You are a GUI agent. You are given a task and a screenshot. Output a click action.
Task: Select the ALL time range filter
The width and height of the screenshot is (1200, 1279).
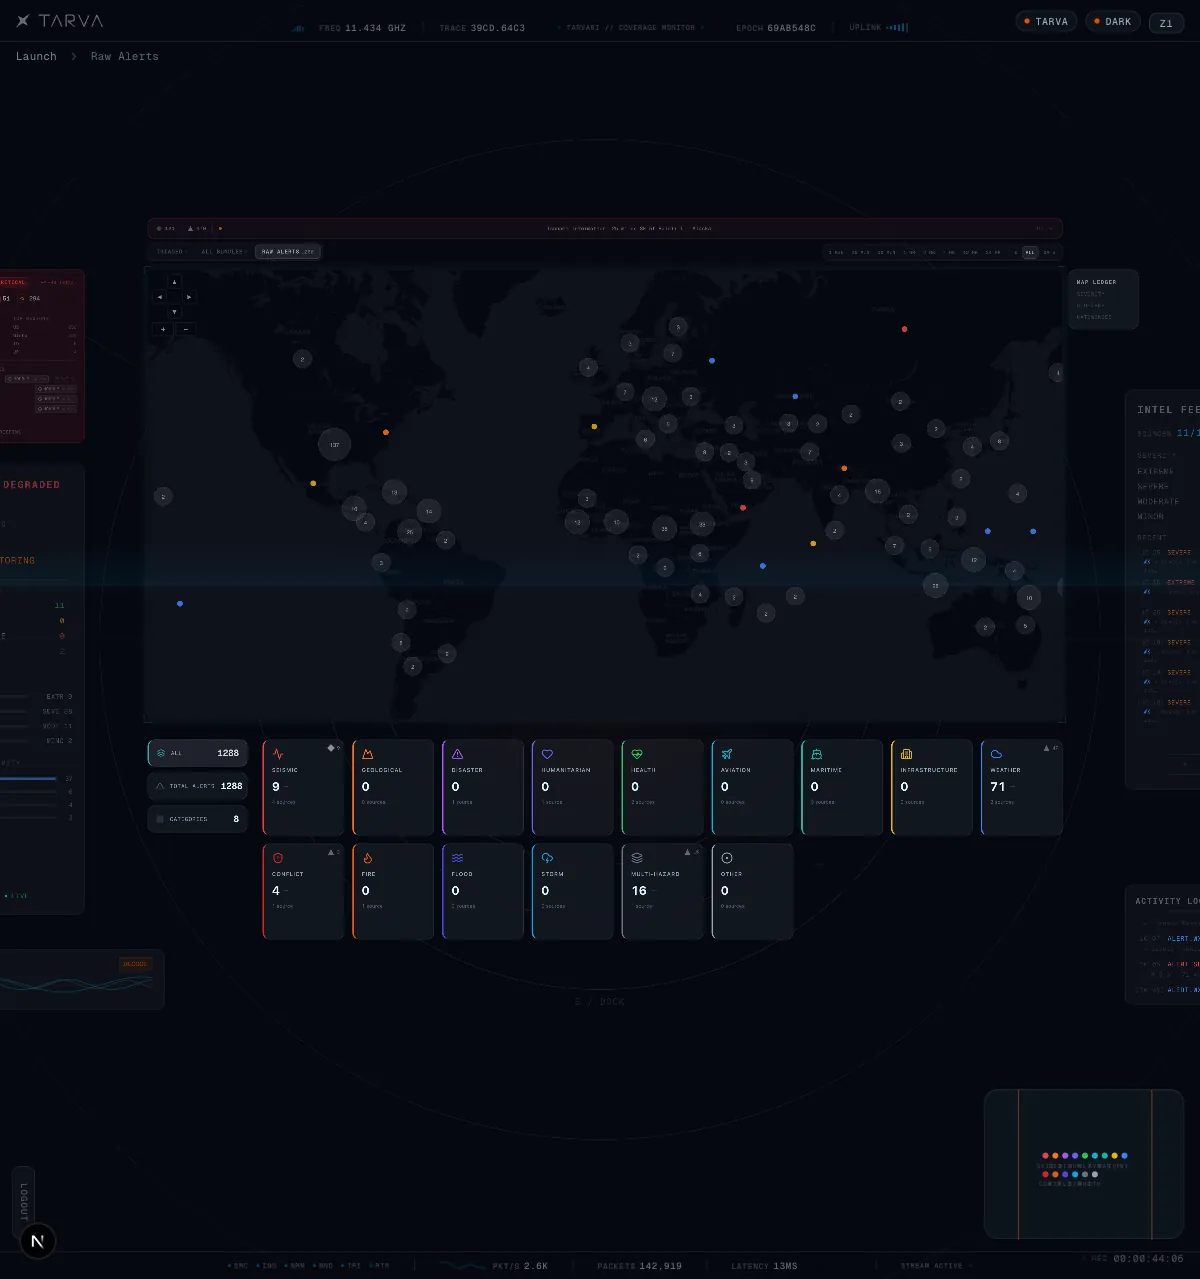pyautogui.click(x=1030, y=253)
